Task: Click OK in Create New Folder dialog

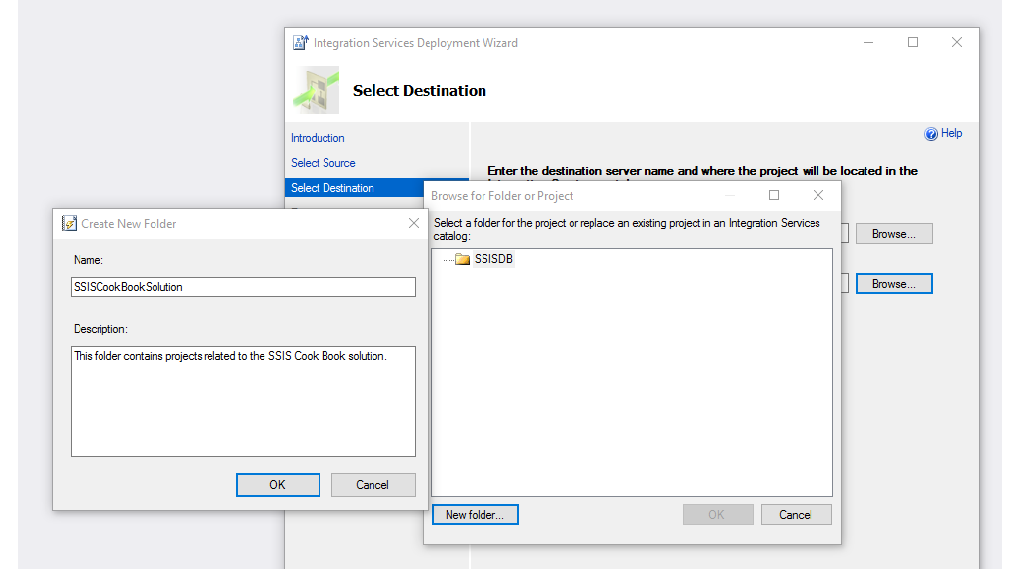Action: pyautogui.click(x=278, y=485)
